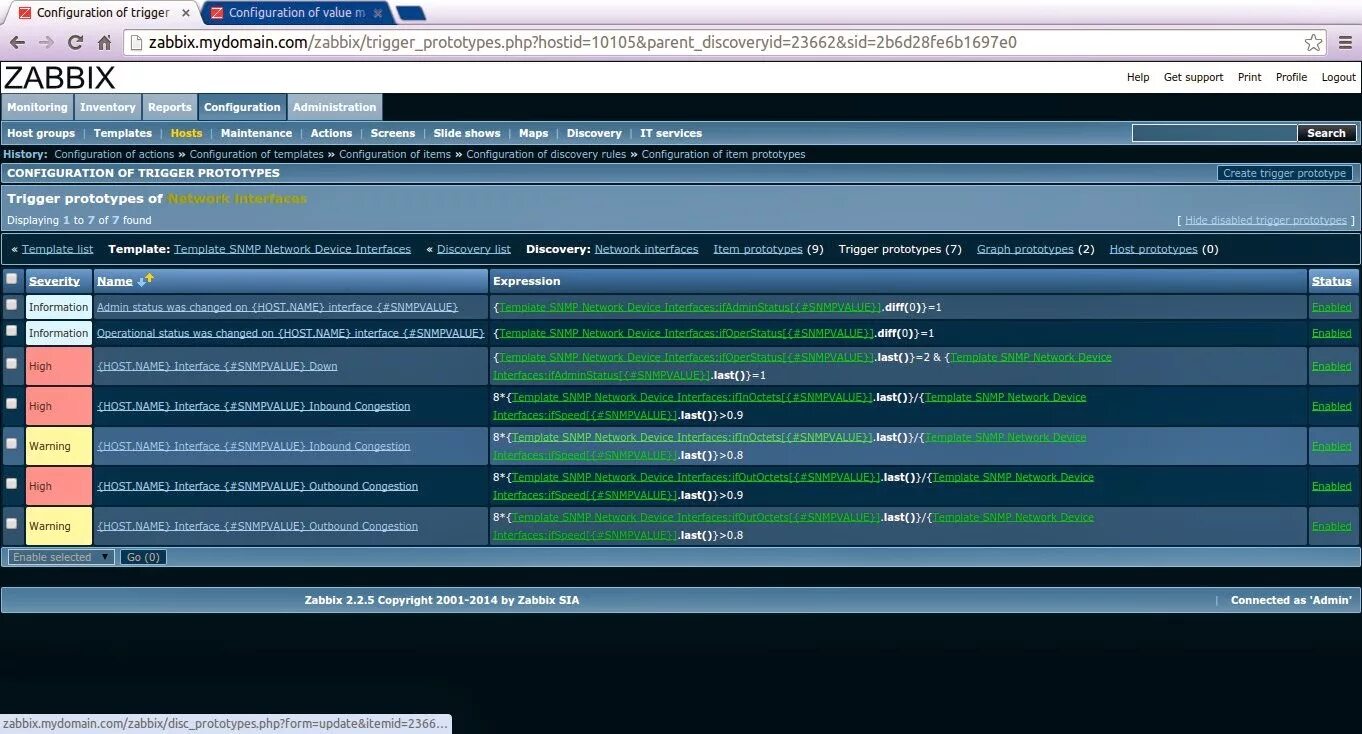Check Admin status was changed row checkbox
The image size is (1362, 734).
pyautogui.click(x=11, y=304)
